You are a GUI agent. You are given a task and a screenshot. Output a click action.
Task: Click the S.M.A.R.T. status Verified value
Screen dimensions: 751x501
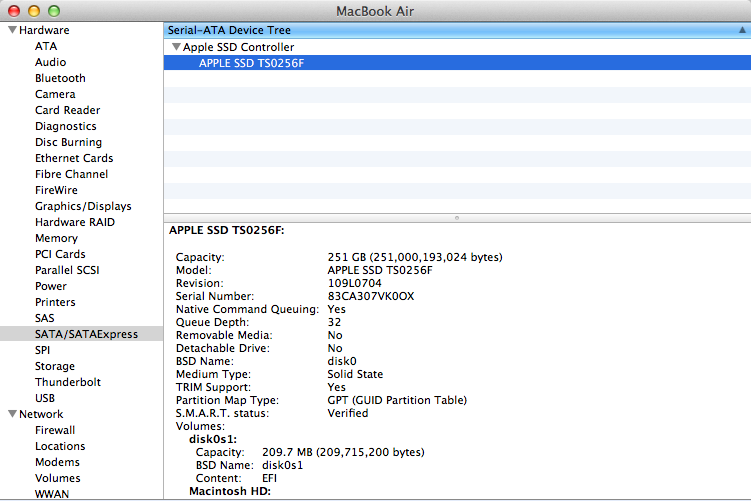348,413
